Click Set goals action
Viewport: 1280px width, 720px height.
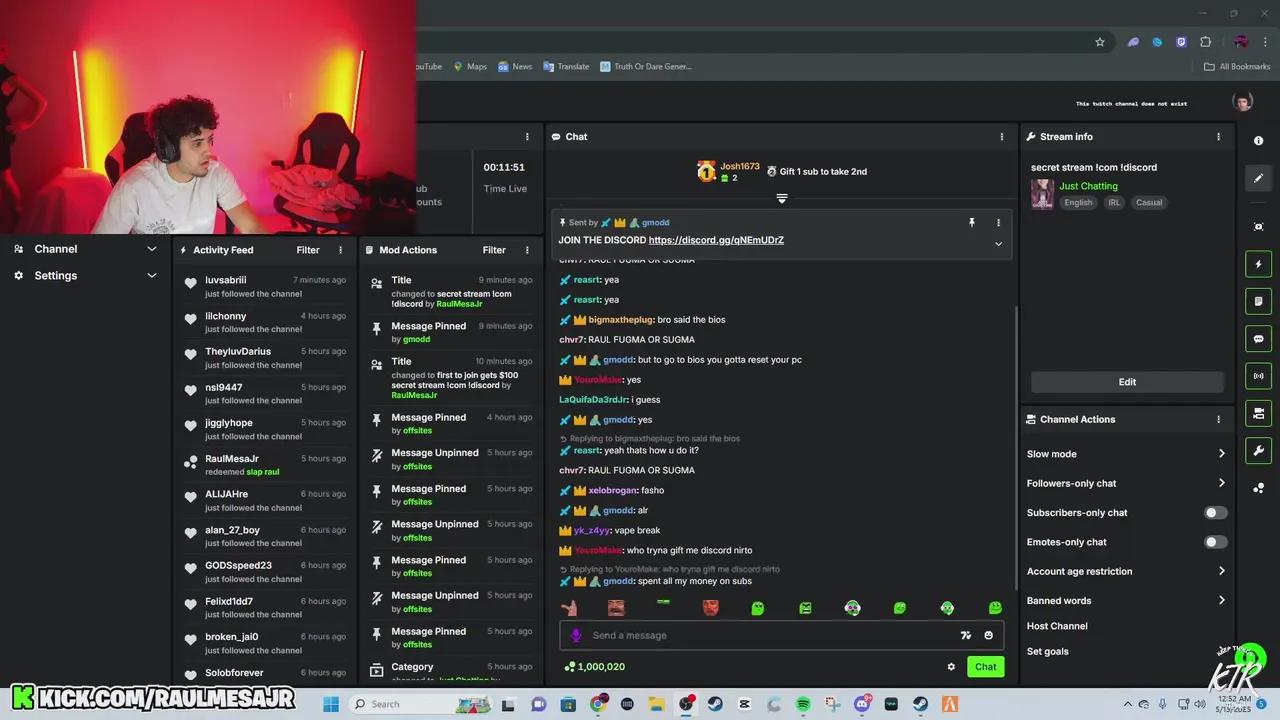1048,652
